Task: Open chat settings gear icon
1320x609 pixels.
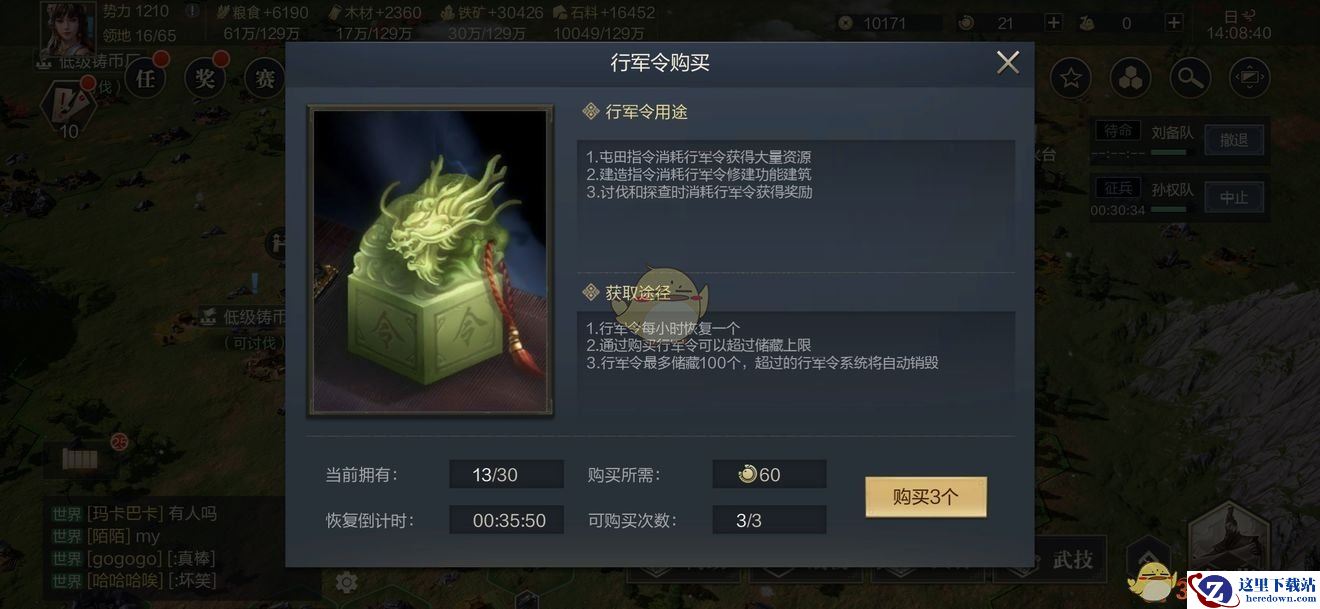Action: coord(347,582)
